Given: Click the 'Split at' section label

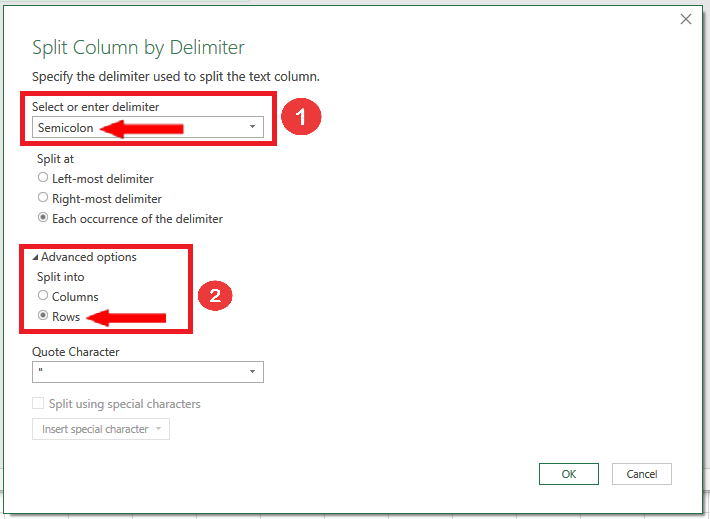Looking at the screenshot, I should (53, 159).
